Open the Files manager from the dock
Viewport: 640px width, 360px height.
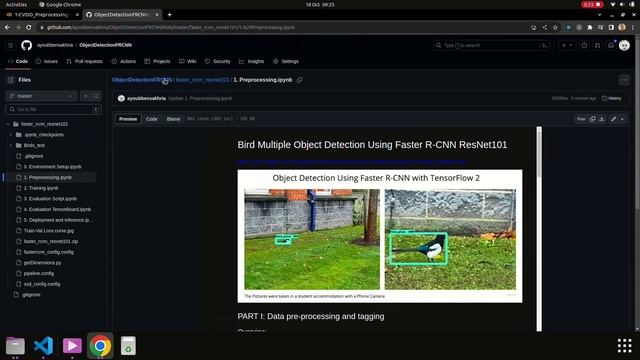15,346
